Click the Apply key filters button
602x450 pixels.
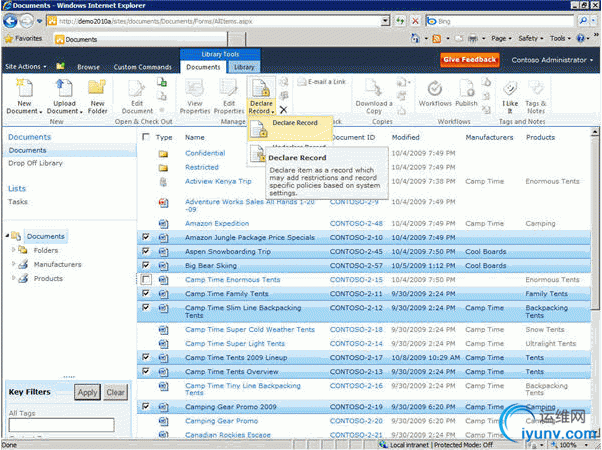(x=87, y=392)
